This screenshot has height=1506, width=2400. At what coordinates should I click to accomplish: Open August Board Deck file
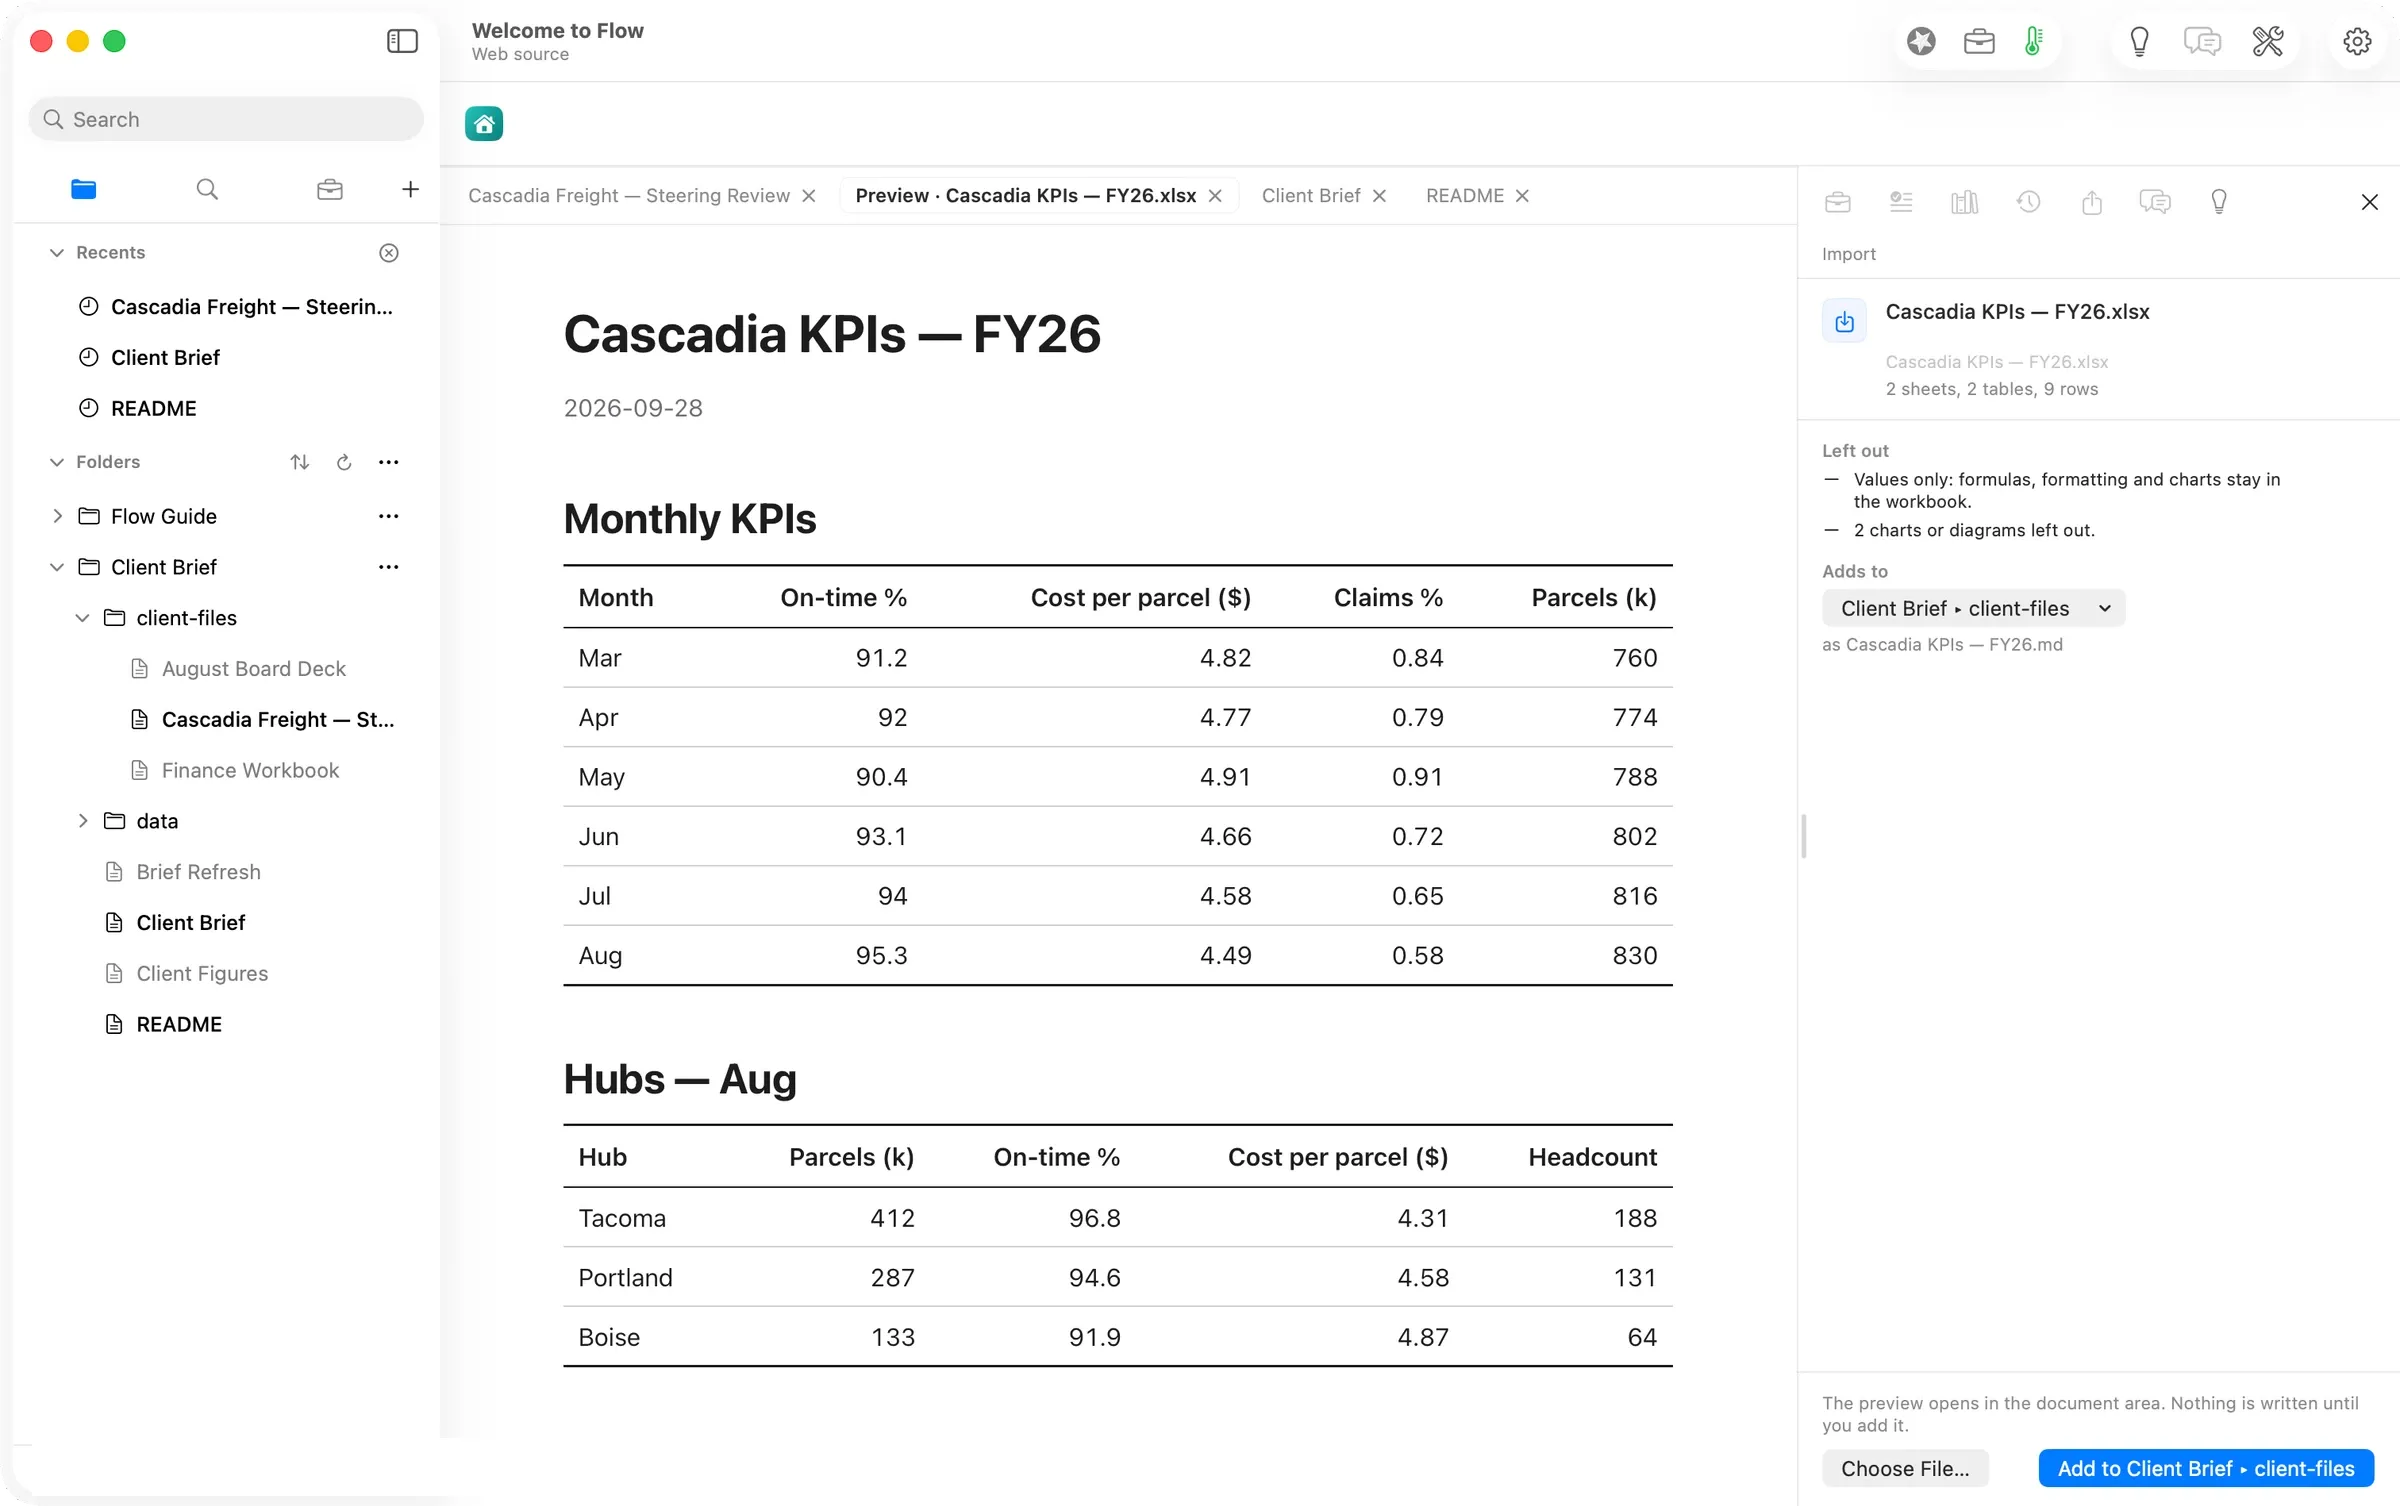253,669
